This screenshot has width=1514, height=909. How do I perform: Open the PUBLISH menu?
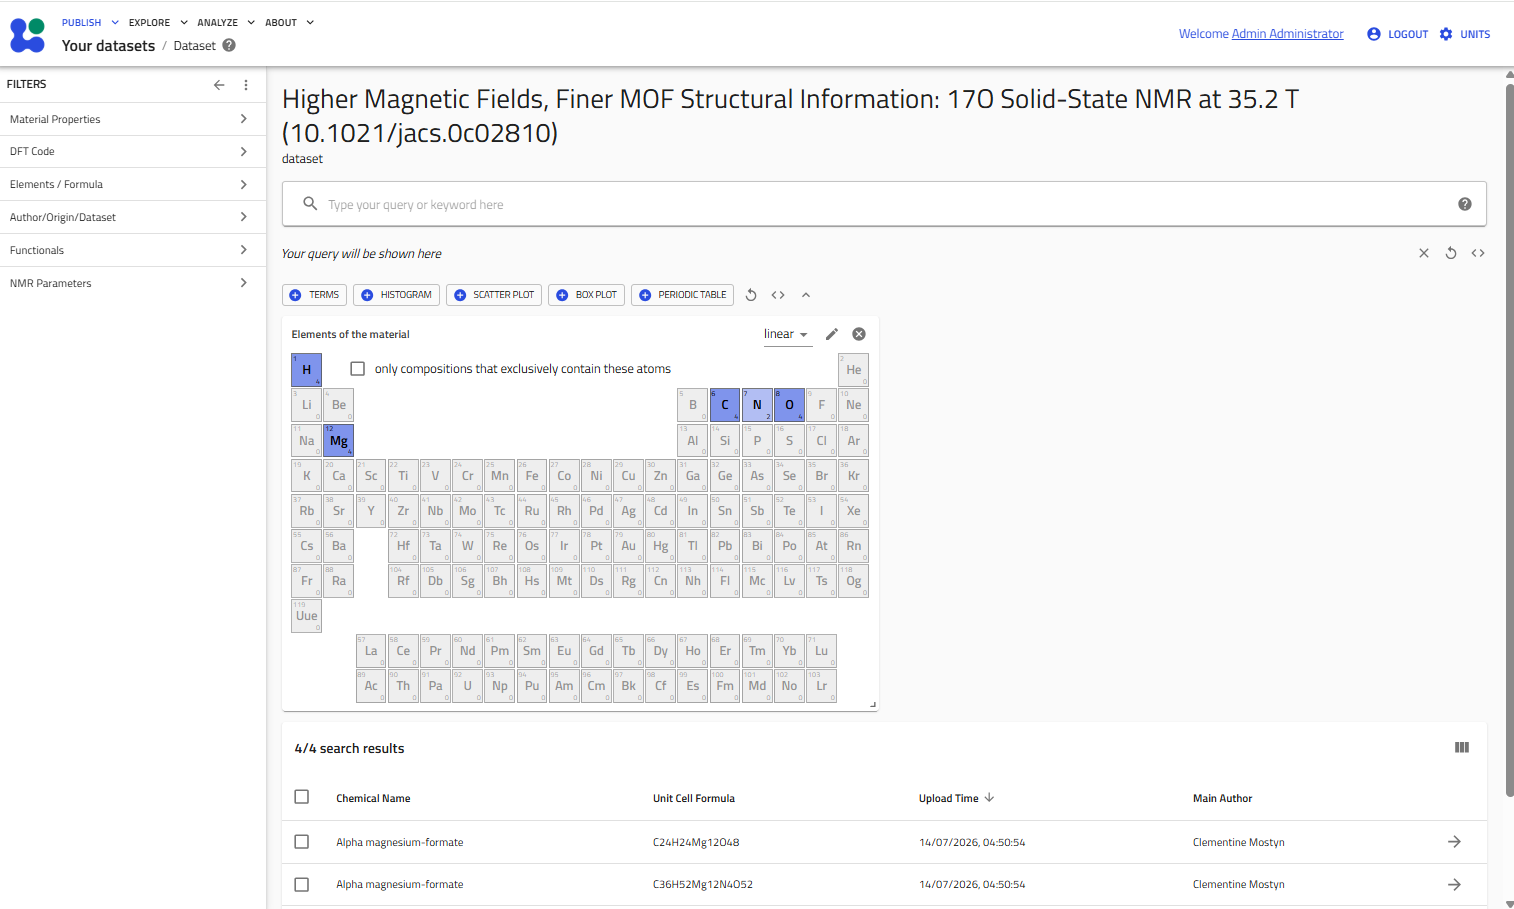point(90,22)
